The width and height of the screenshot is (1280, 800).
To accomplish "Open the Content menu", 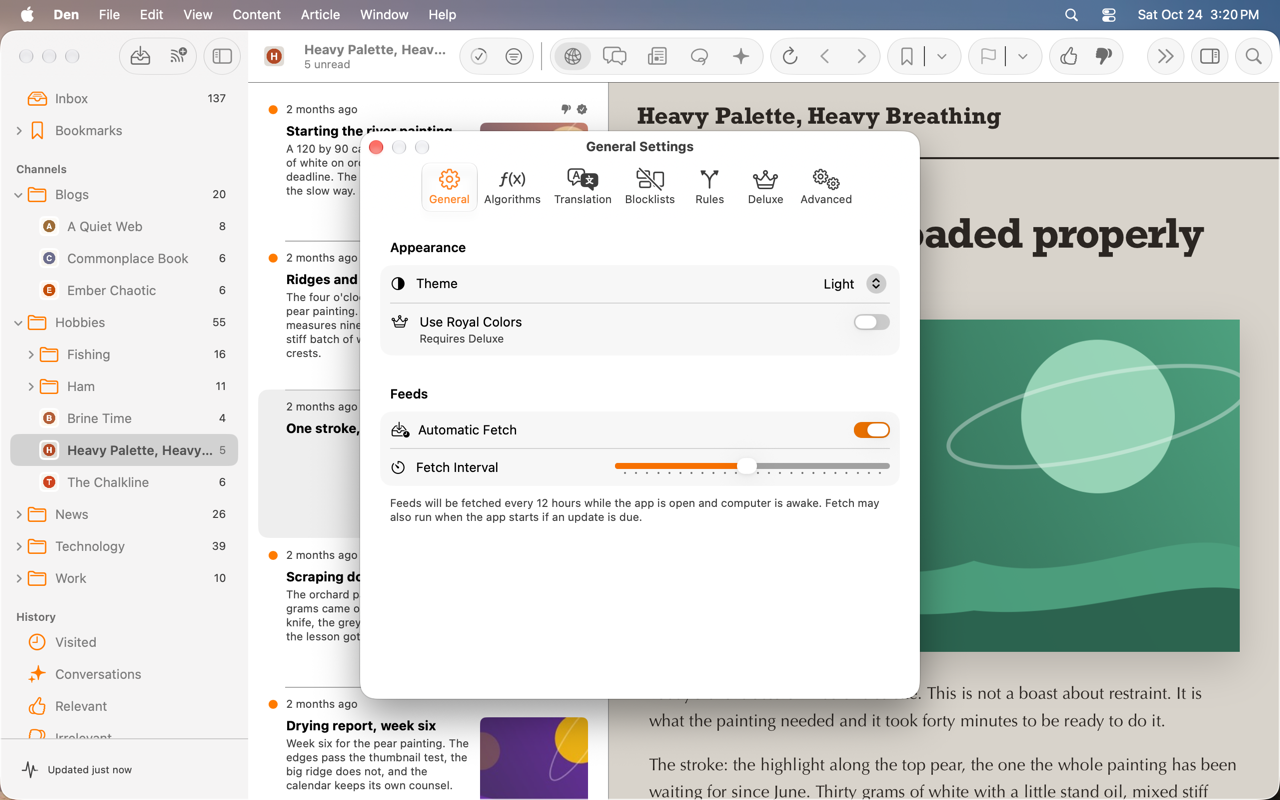I will pos(257,14).
